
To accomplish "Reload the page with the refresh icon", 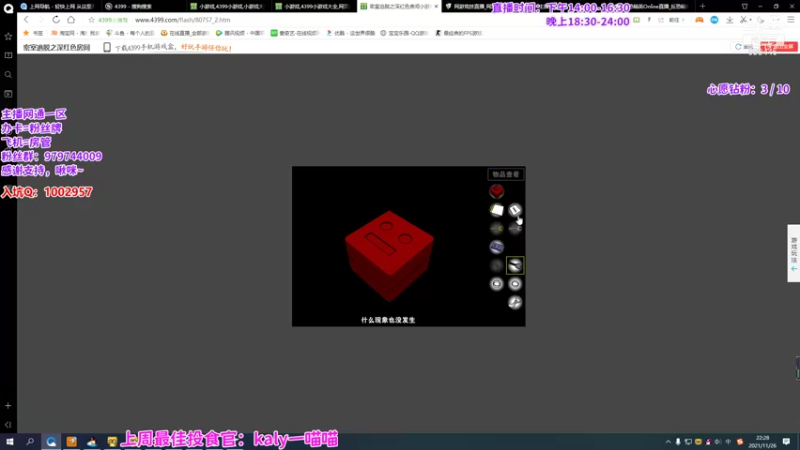I will [56, 20].
